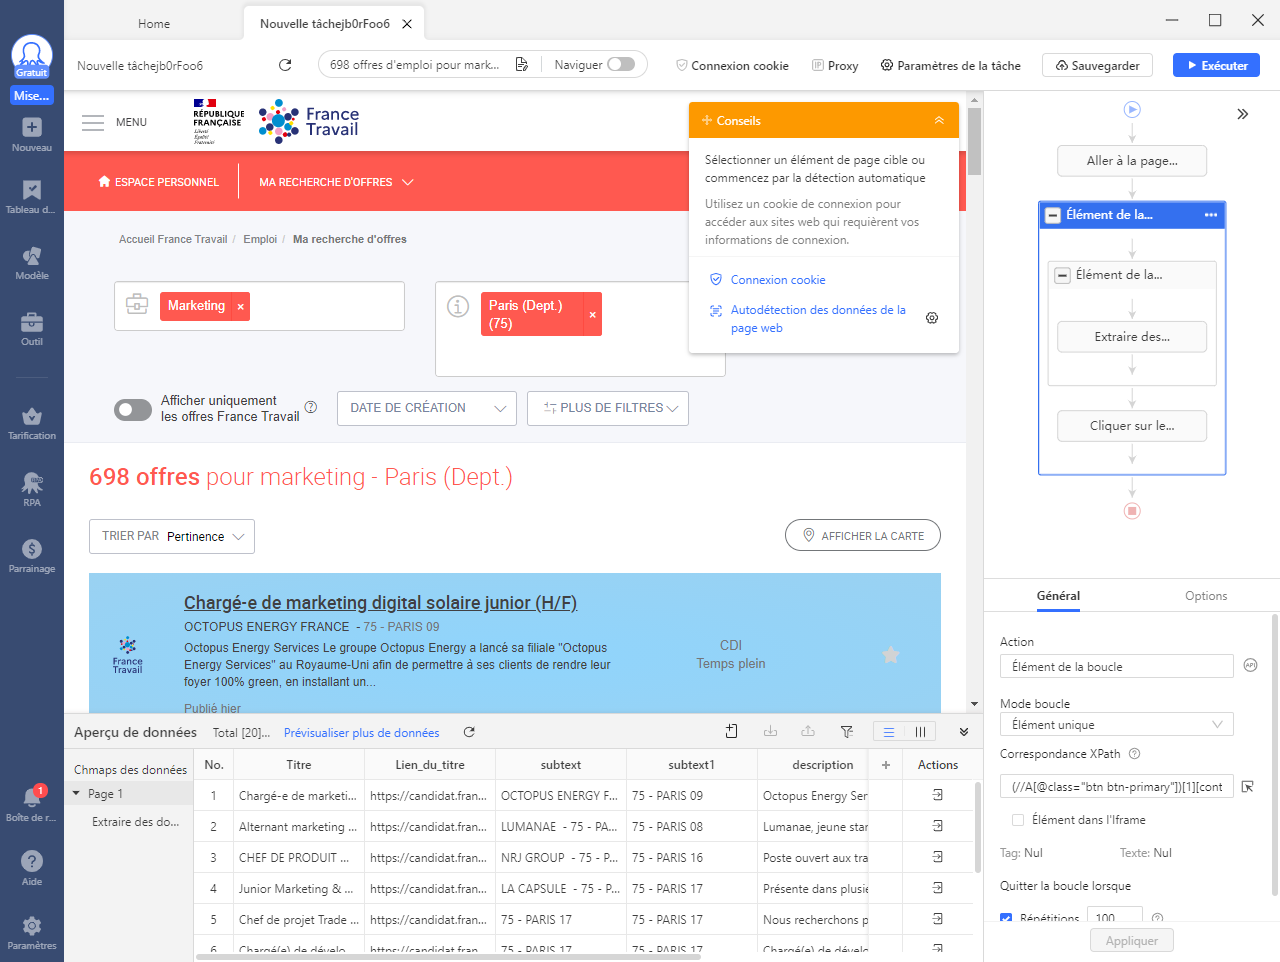
Task: Select Extraire des données tree item
Action: pos(136,822)
